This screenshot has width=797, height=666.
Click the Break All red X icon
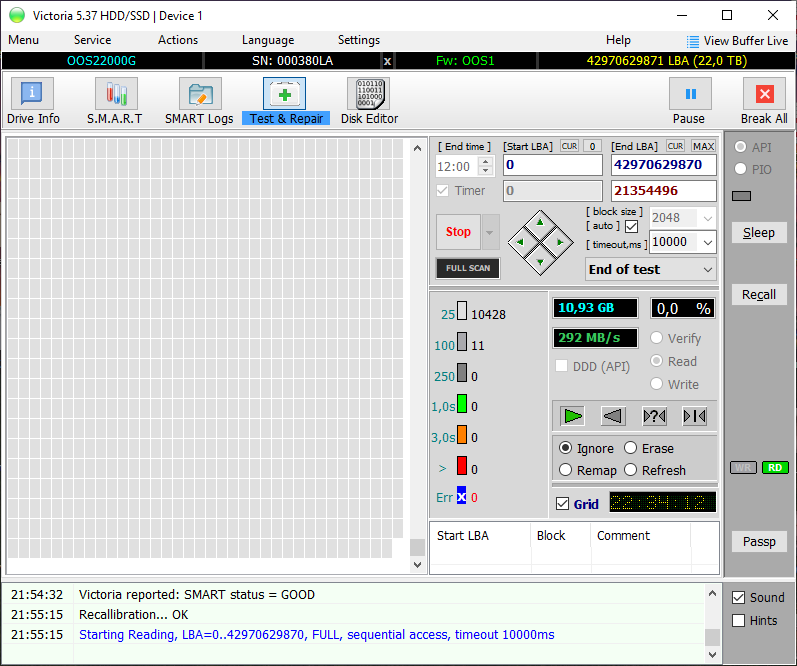click(764, 94)
